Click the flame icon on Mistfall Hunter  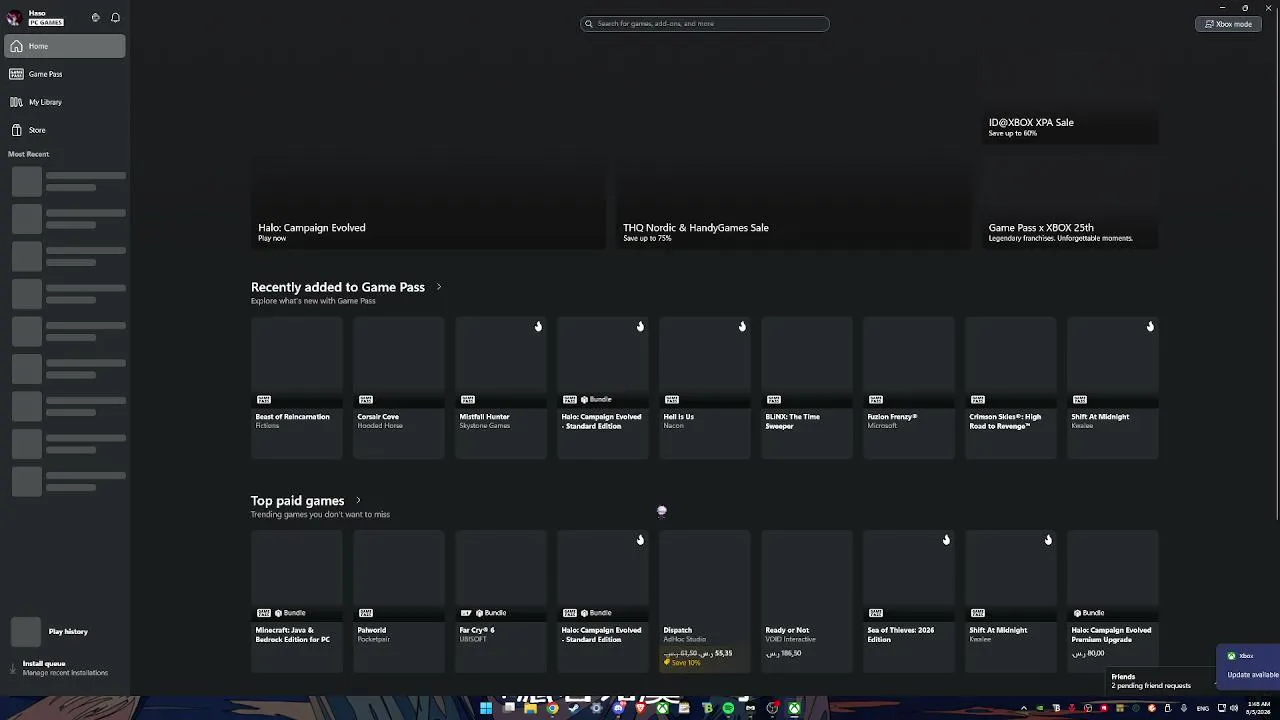tap(538, 326)
